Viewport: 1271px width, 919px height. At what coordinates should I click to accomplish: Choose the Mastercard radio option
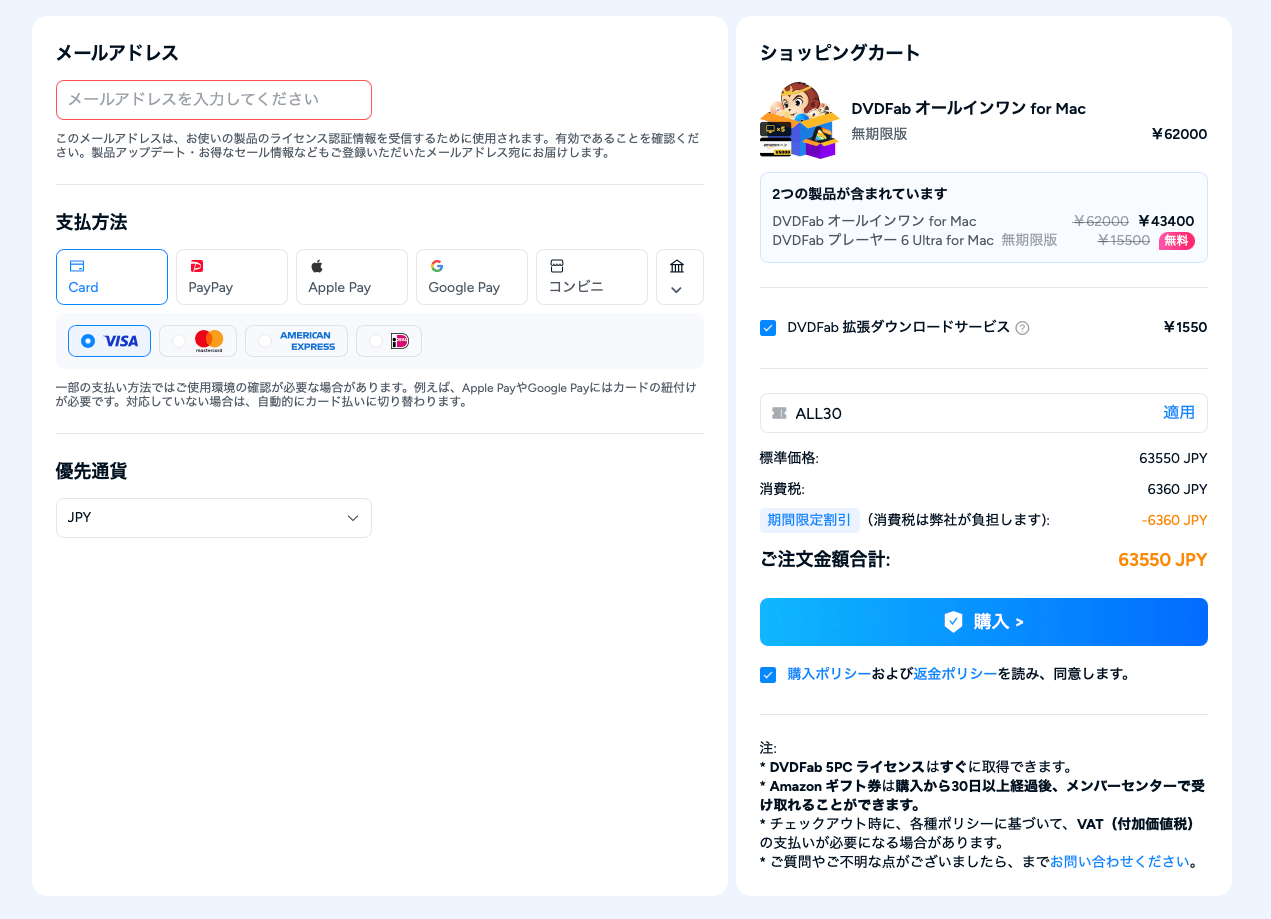coord(198,341)
